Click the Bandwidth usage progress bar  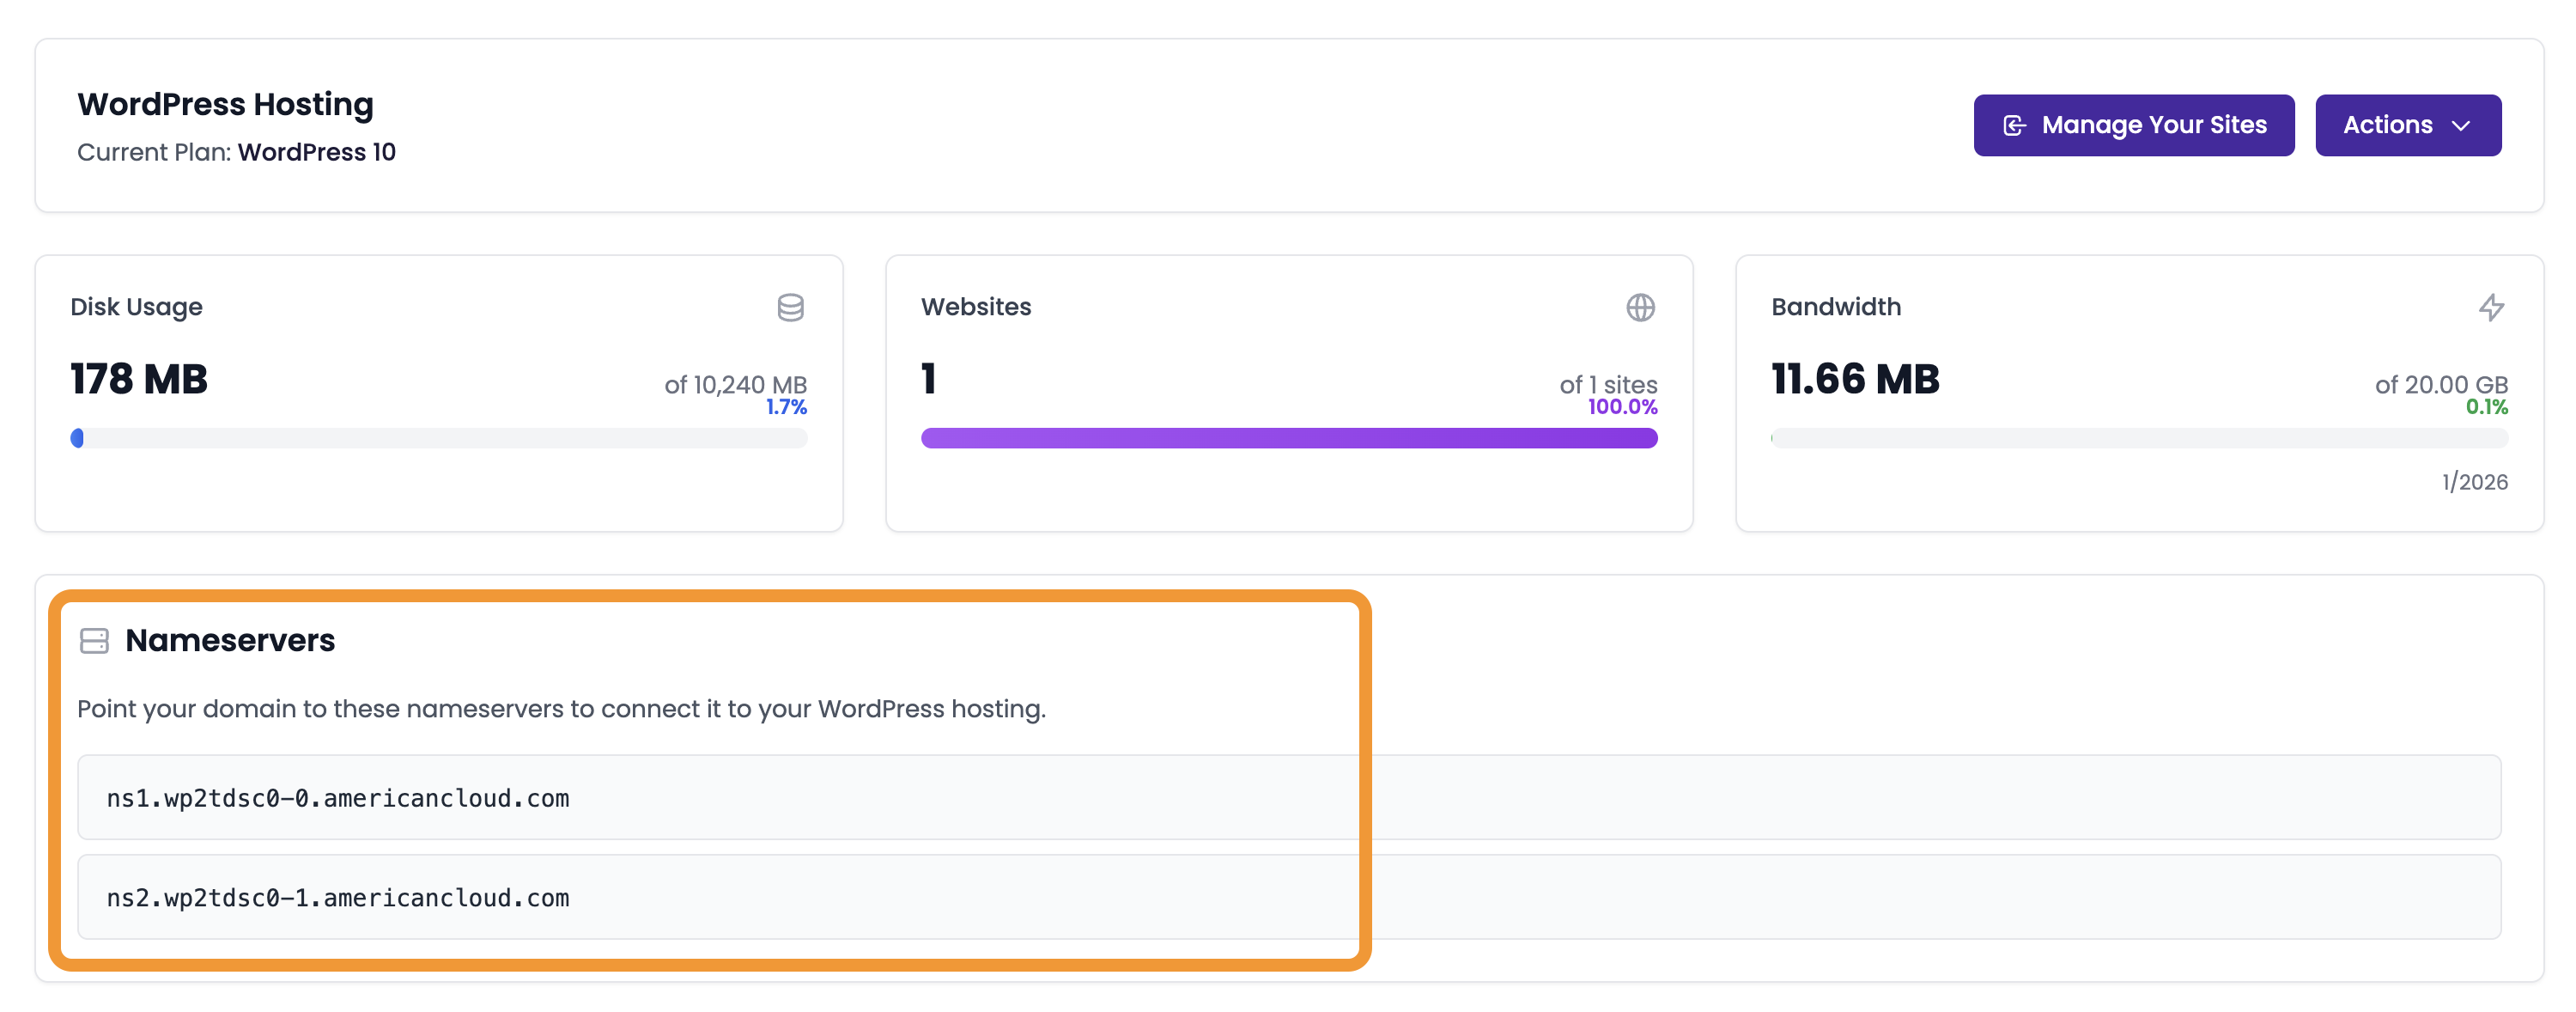click(x=2139, y=438)
